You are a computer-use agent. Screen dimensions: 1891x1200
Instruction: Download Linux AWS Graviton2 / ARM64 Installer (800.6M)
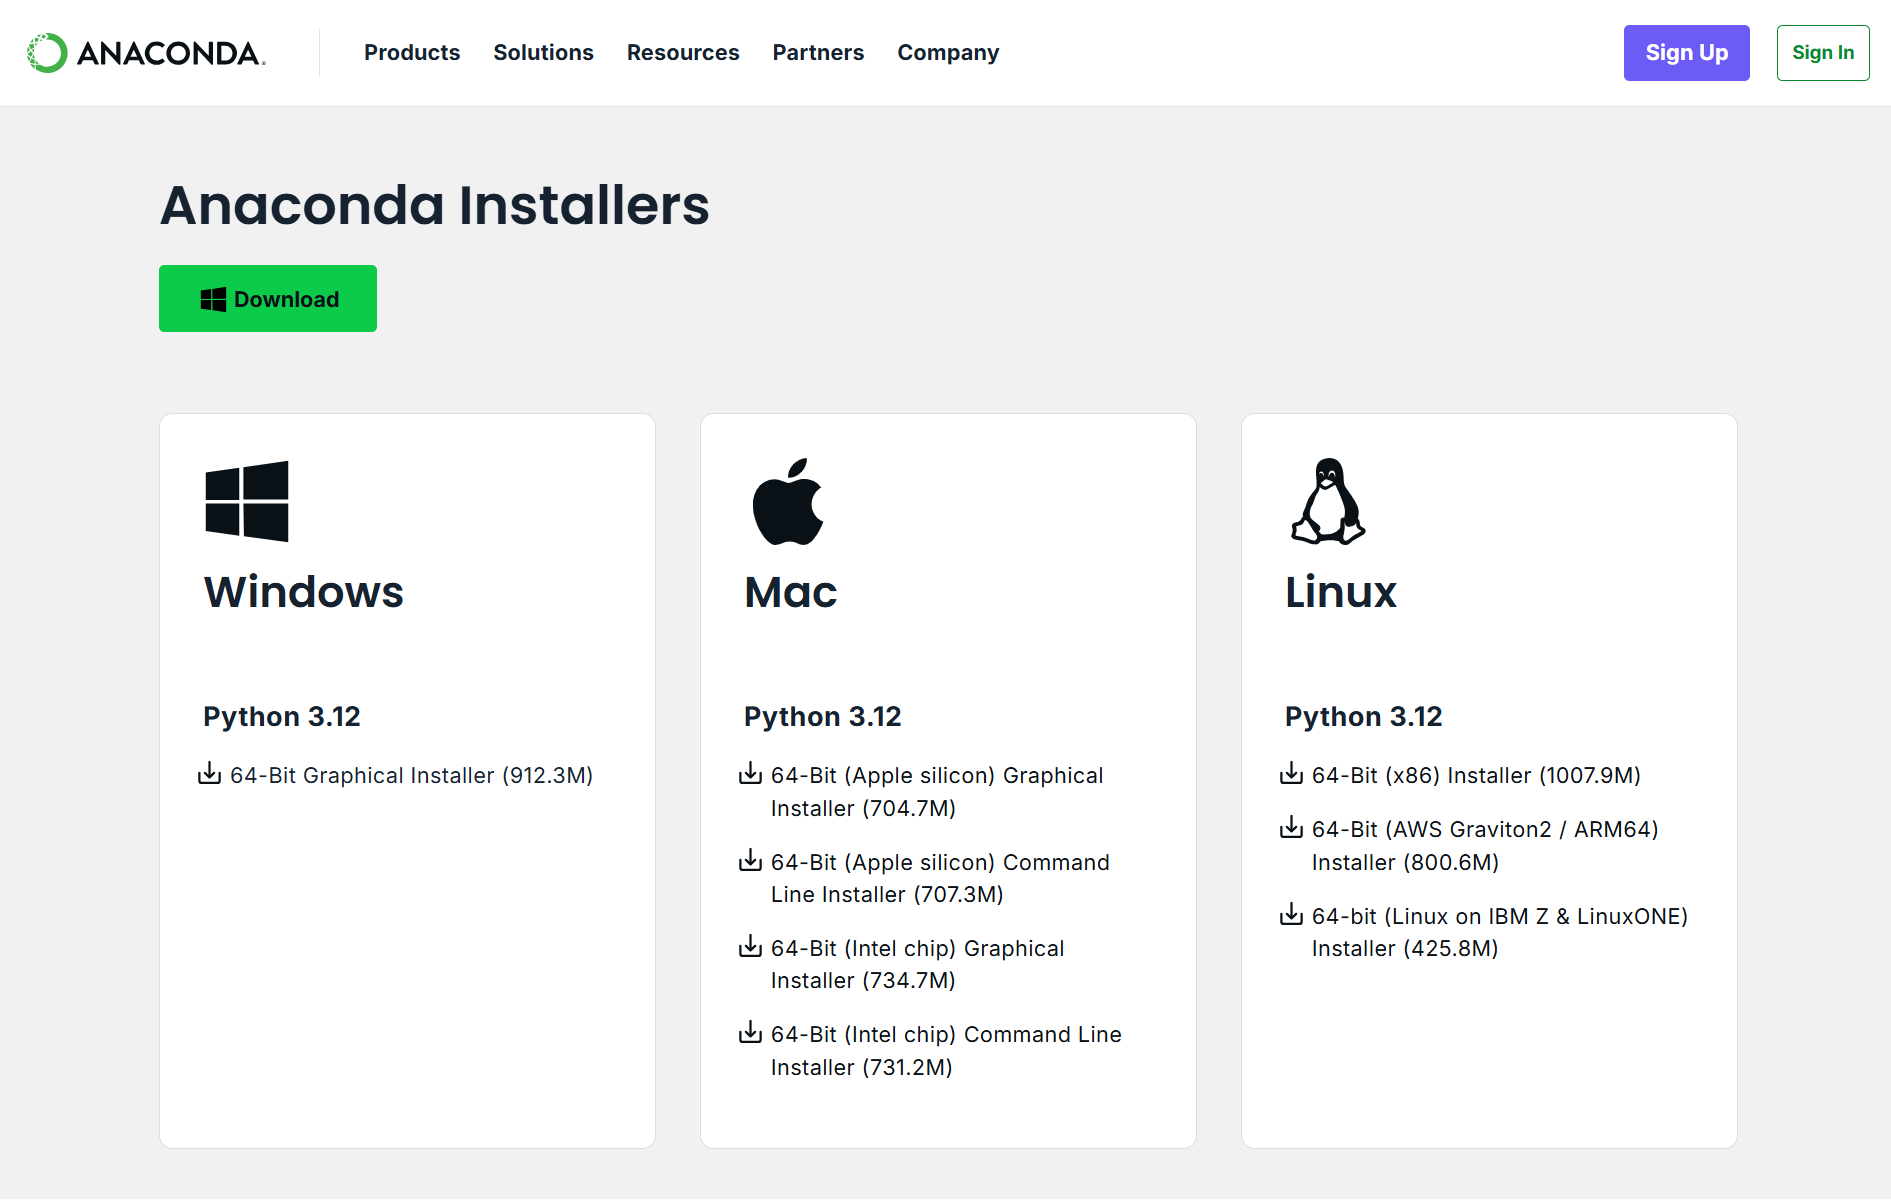(1485, 845)
